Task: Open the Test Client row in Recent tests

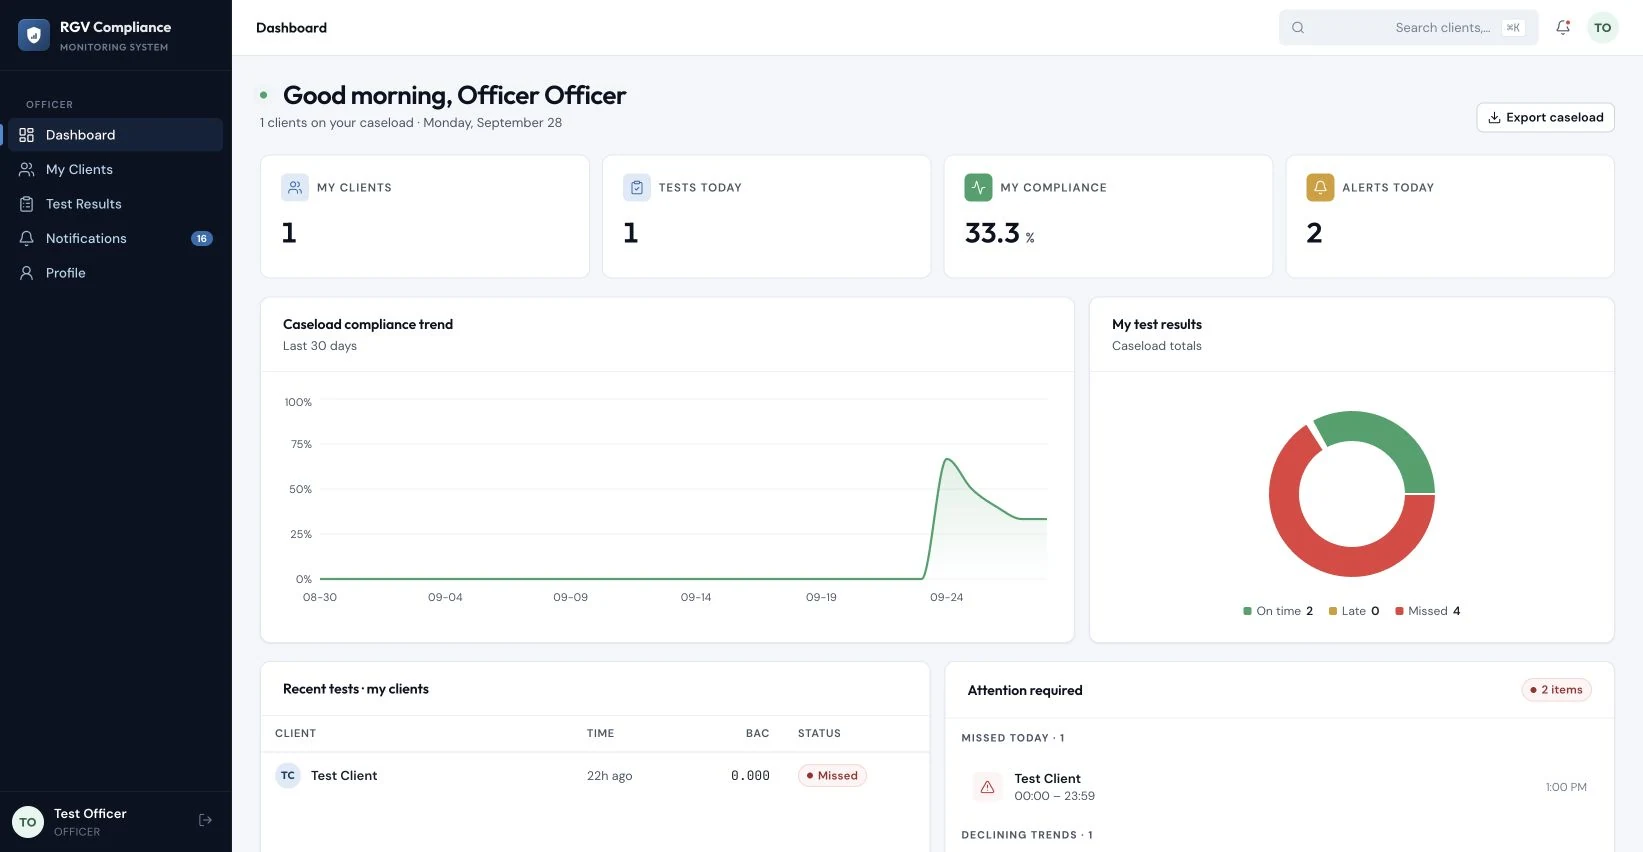Action: [595, 776]
